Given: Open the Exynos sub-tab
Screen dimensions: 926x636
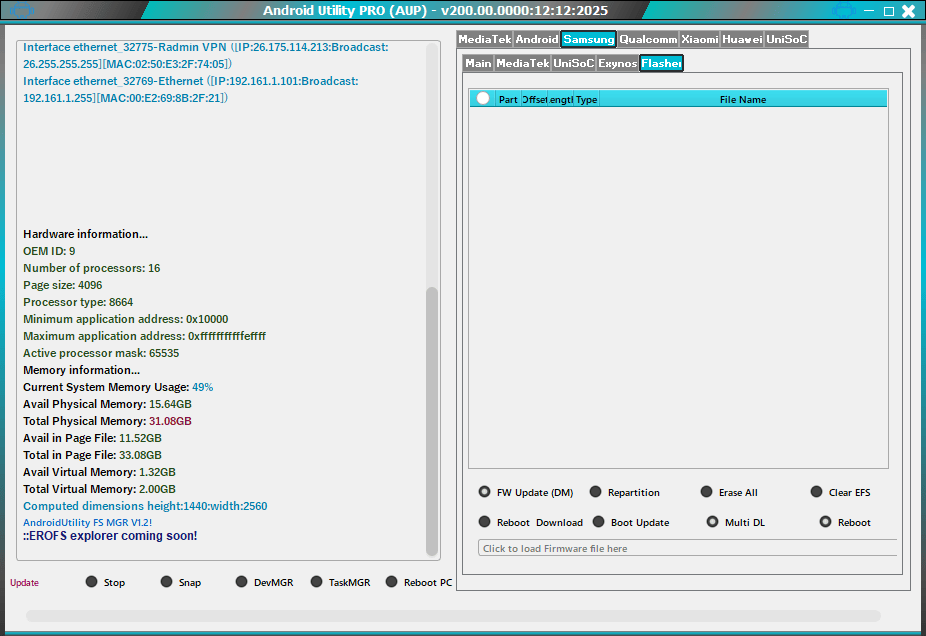Looking at the screenshot, I should 617,63.
